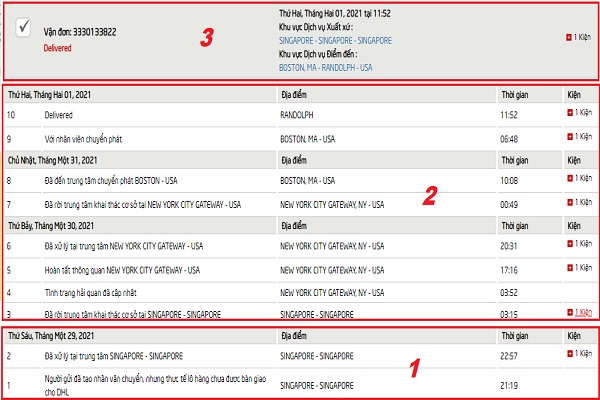Open the SINGAPORE origin service area link
Viewport: 600px width, 400px height.
(334, 41)
